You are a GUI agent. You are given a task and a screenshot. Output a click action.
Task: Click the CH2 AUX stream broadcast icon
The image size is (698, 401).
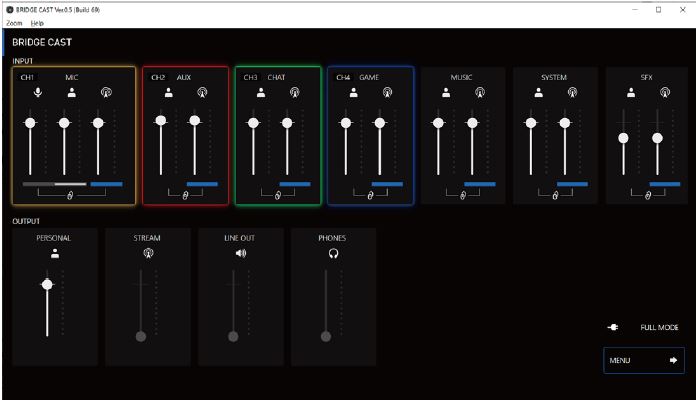(x=202, y=92)
